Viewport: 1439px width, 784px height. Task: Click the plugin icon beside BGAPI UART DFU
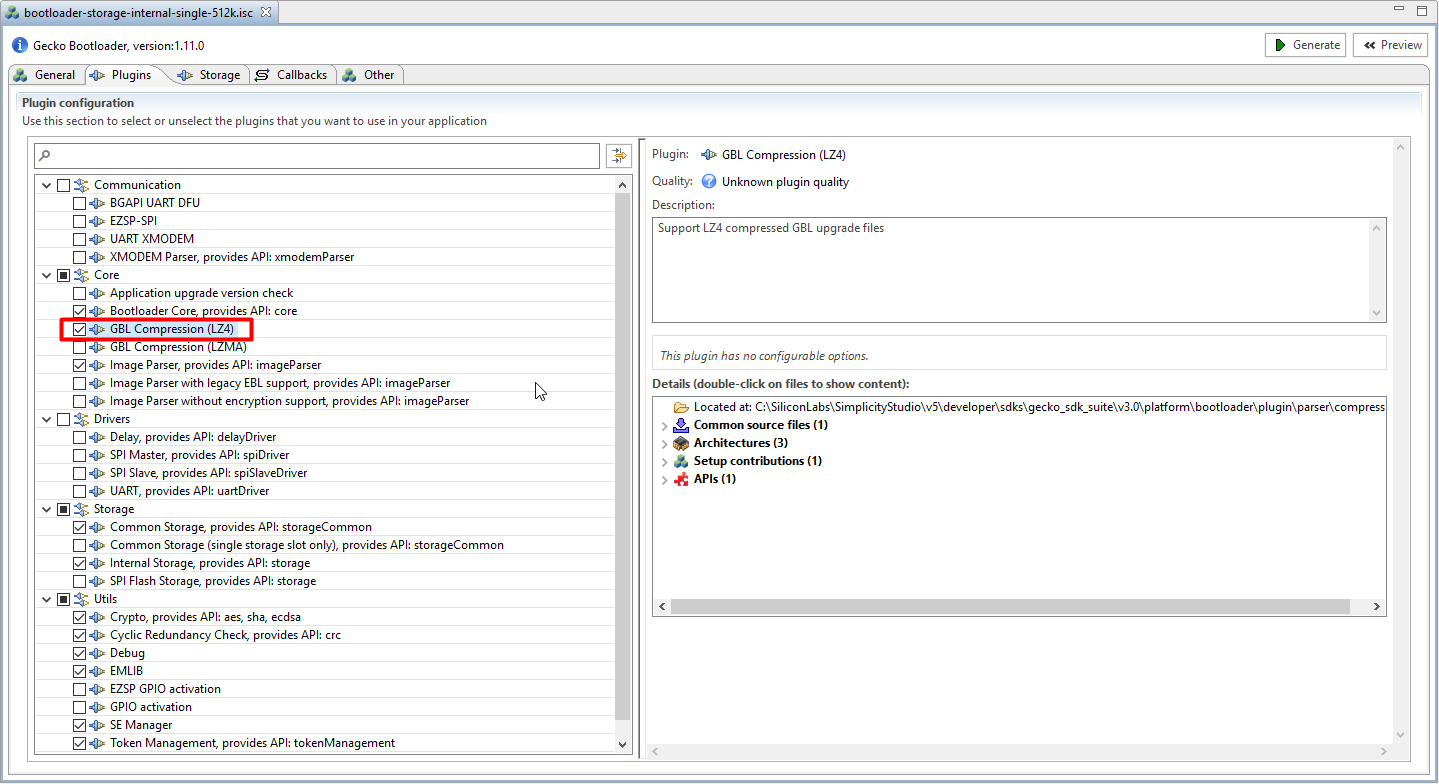pos(97,203)
